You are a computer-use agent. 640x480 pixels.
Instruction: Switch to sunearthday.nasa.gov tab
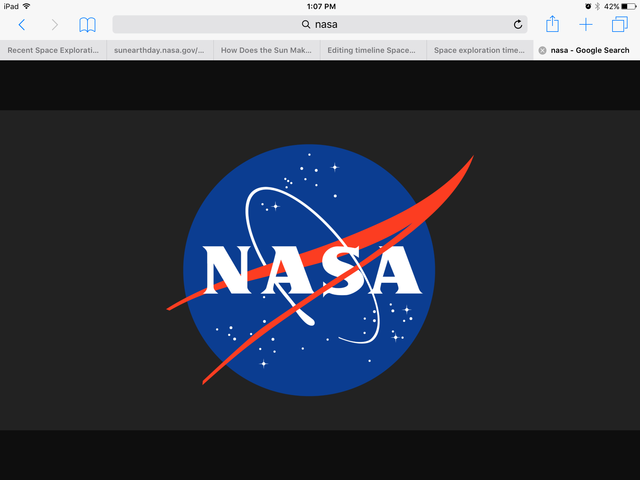tap(160, 50)
